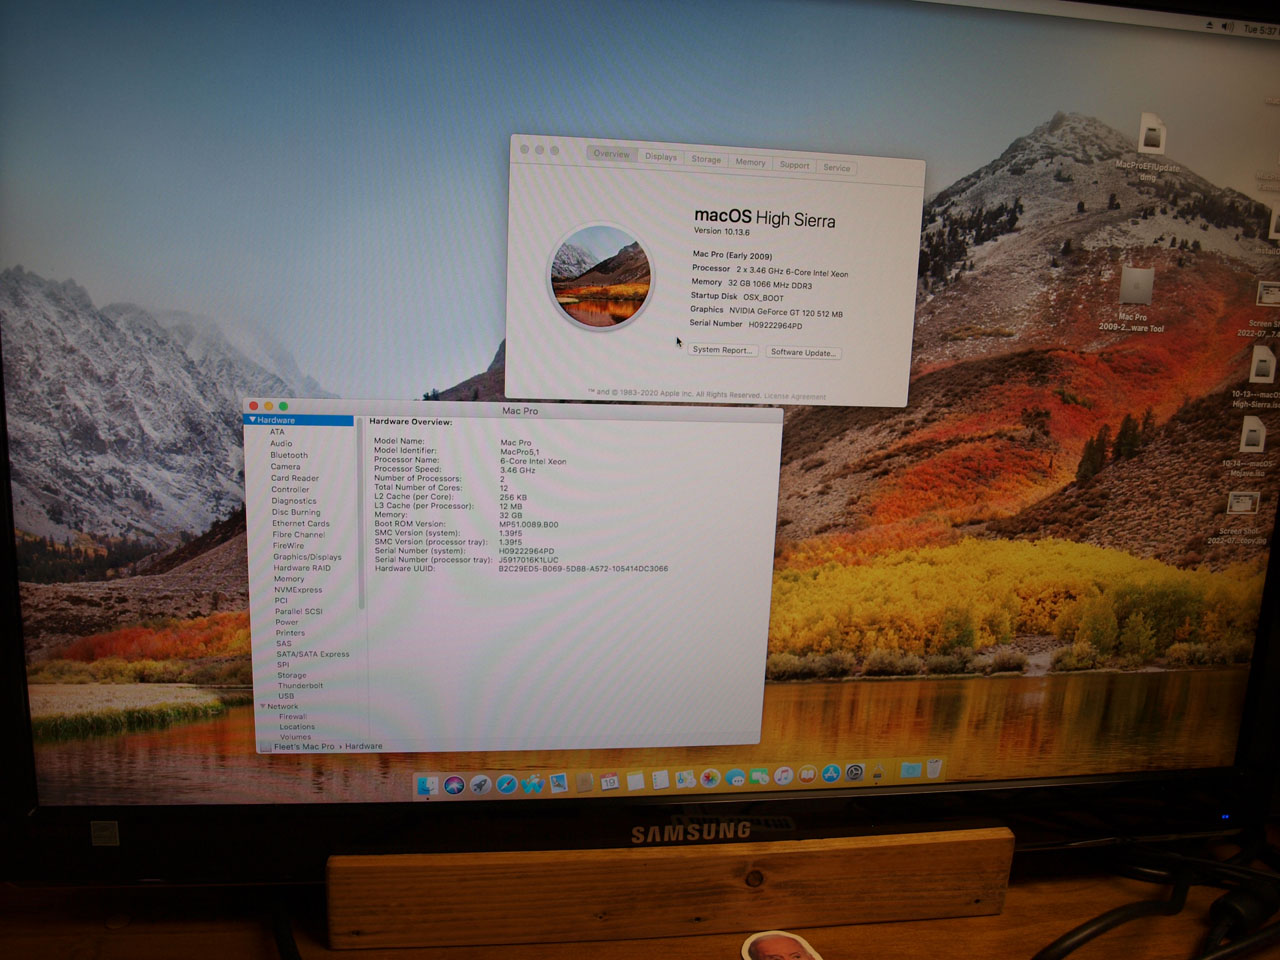
Task: Select Diagnostics in the sidebar
Action: click(294, 501)
